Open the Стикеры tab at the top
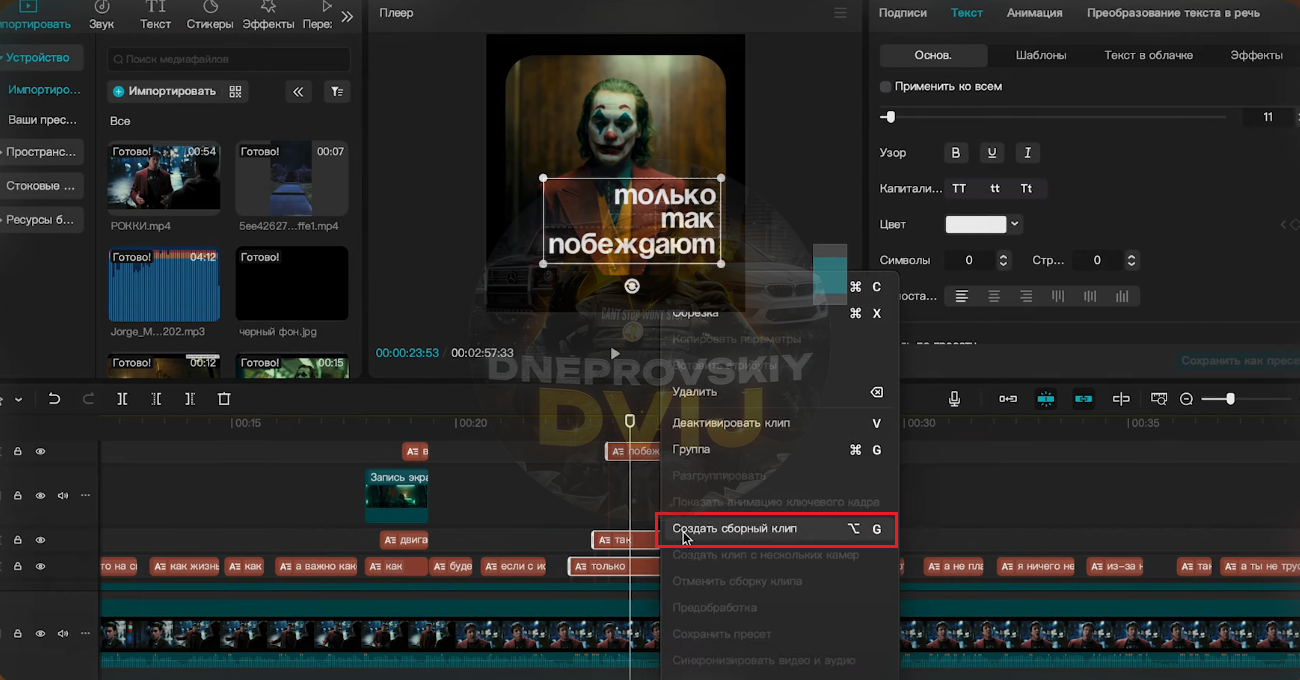Image resolution: width=1300 pixels, height=680 pixels. [210, 15]
